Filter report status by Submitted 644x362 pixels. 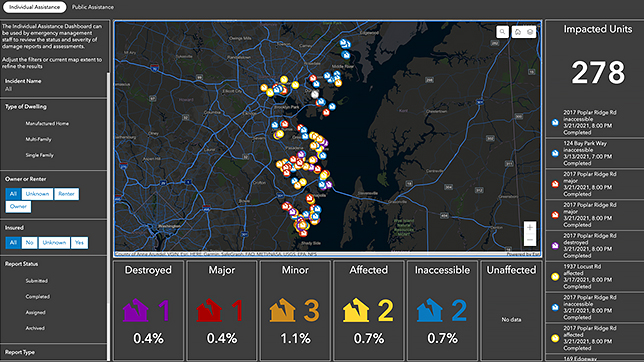point(37,281)
